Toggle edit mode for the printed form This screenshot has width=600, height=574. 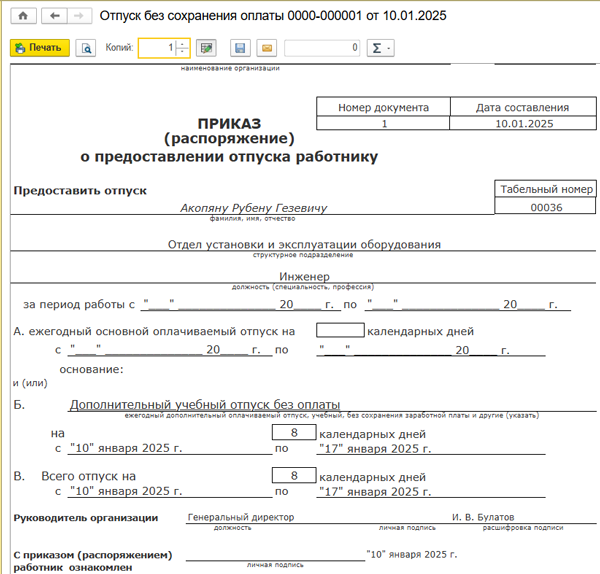[x=206, y=48]
